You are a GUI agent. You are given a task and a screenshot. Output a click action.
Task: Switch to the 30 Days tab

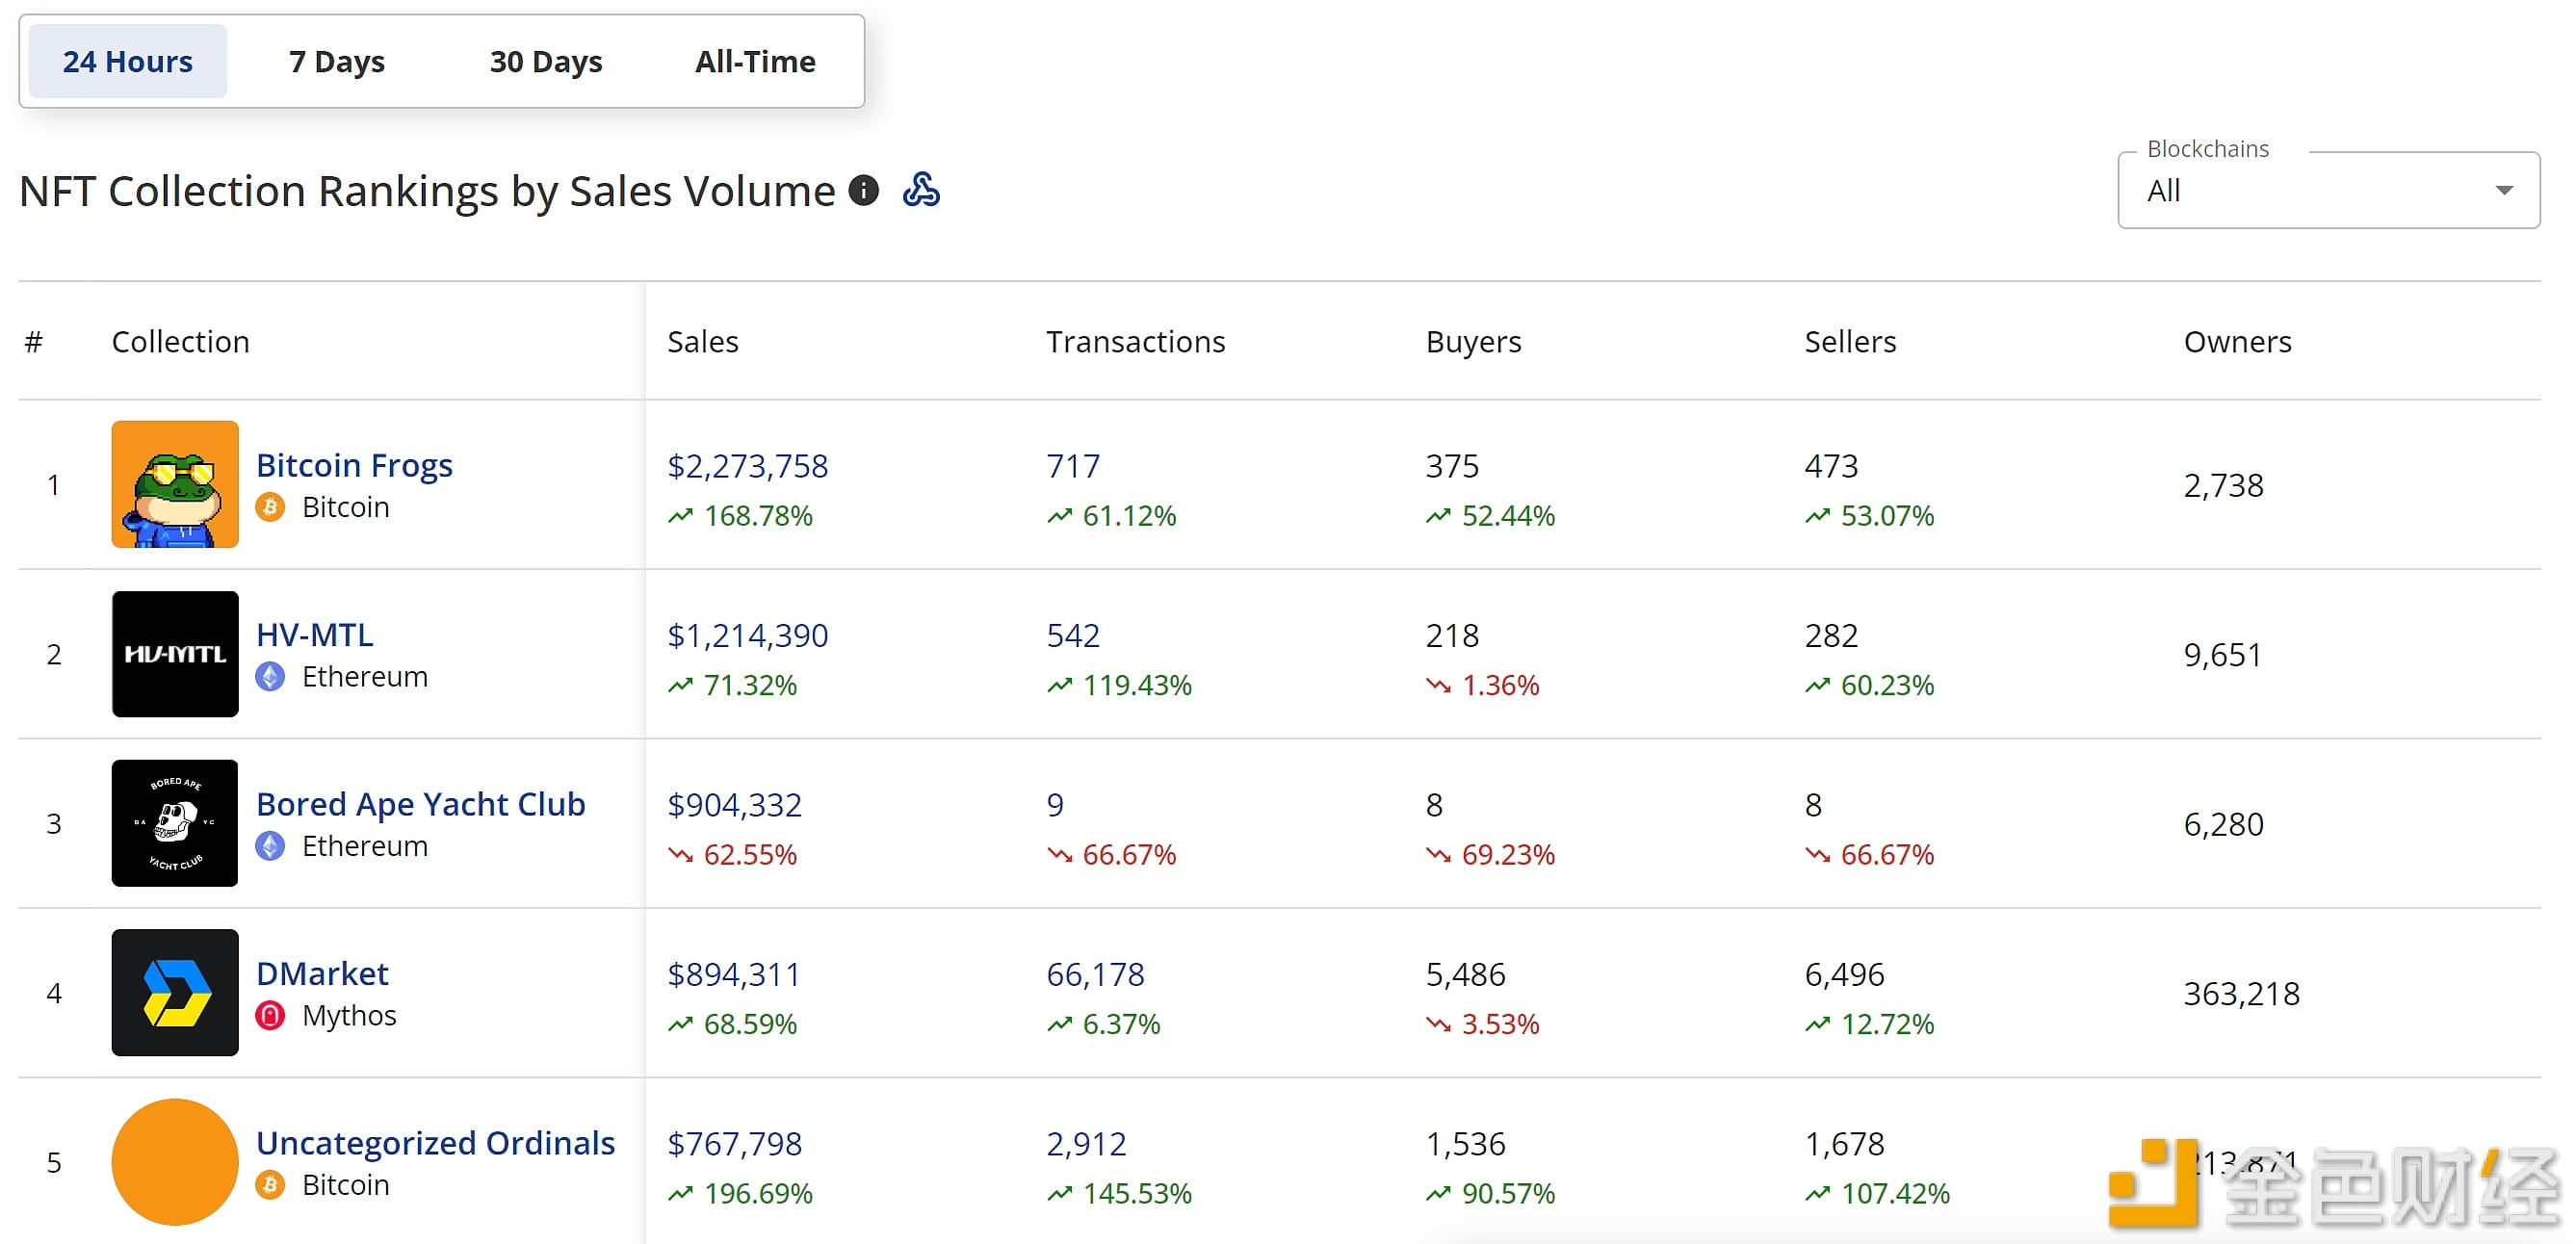point(545,61)
